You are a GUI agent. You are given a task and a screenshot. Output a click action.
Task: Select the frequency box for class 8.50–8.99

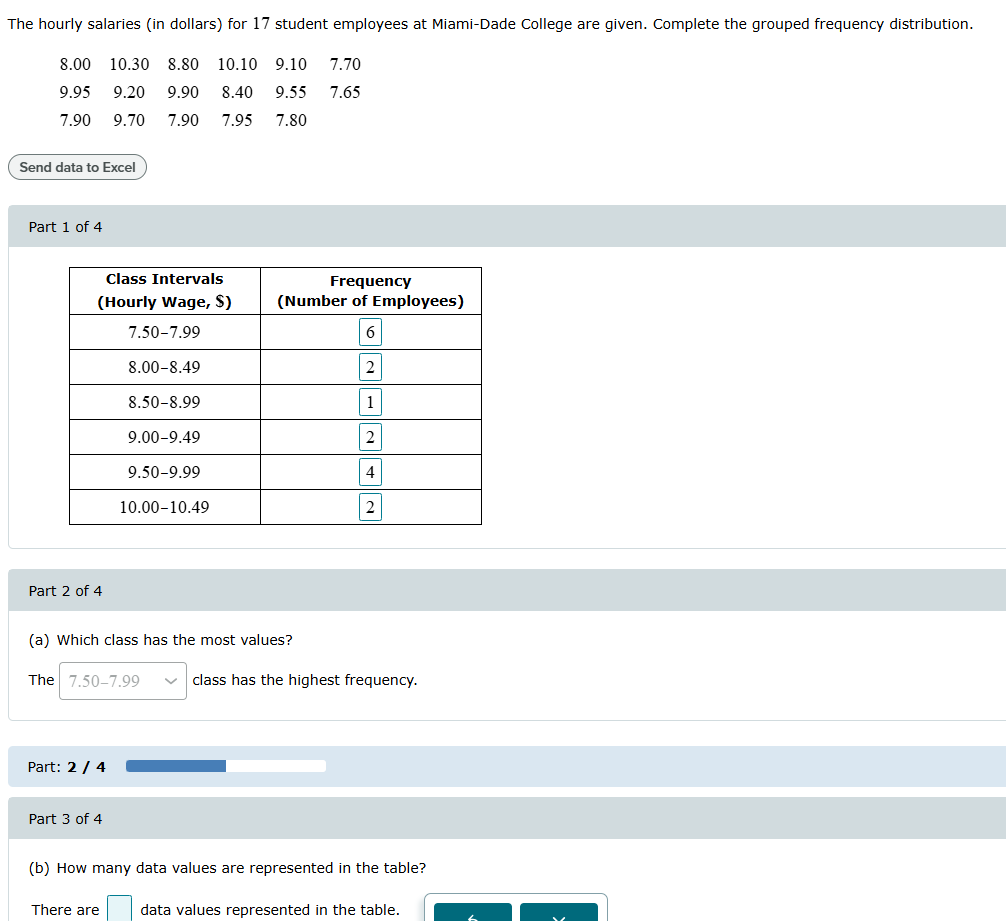pyautogui.click(x=370, y=401)
